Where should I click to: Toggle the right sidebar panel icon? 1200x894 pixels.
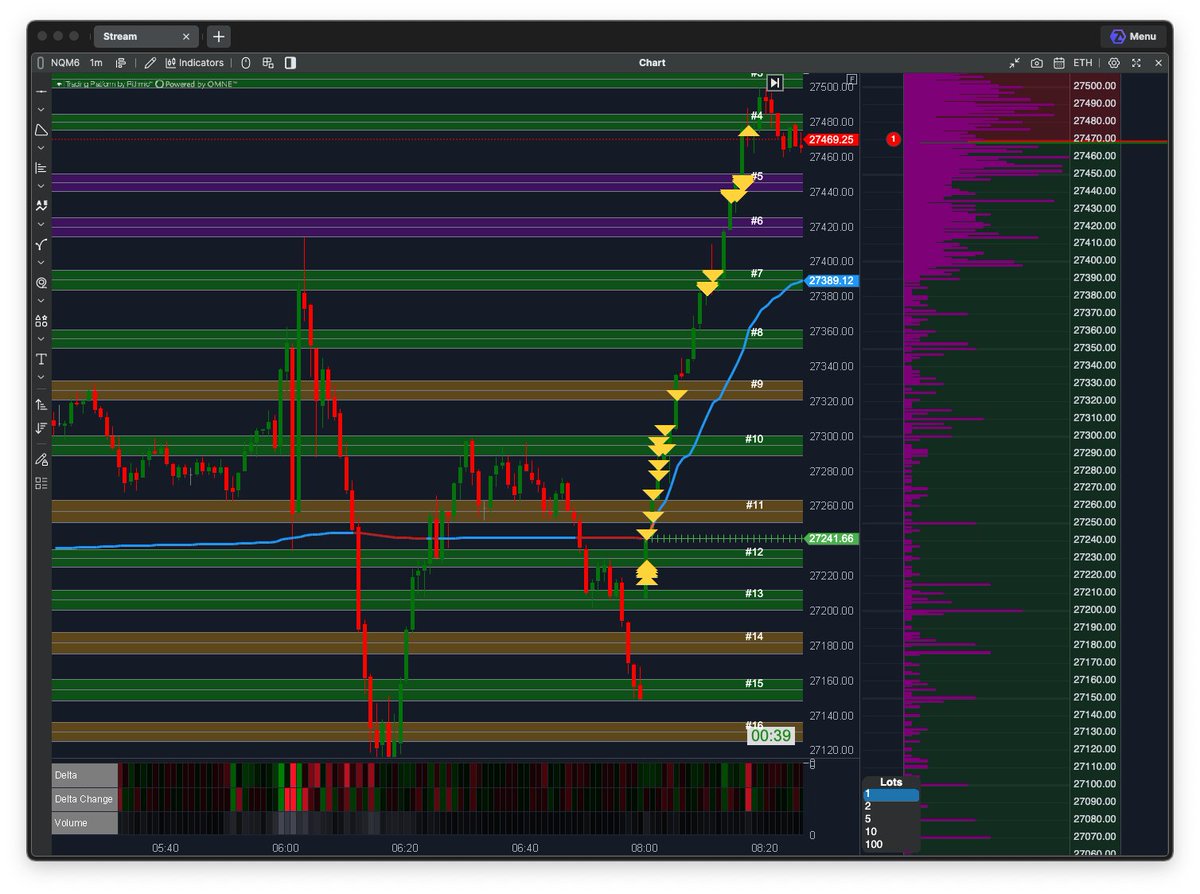pyautogui.click(x=290, y=62)
